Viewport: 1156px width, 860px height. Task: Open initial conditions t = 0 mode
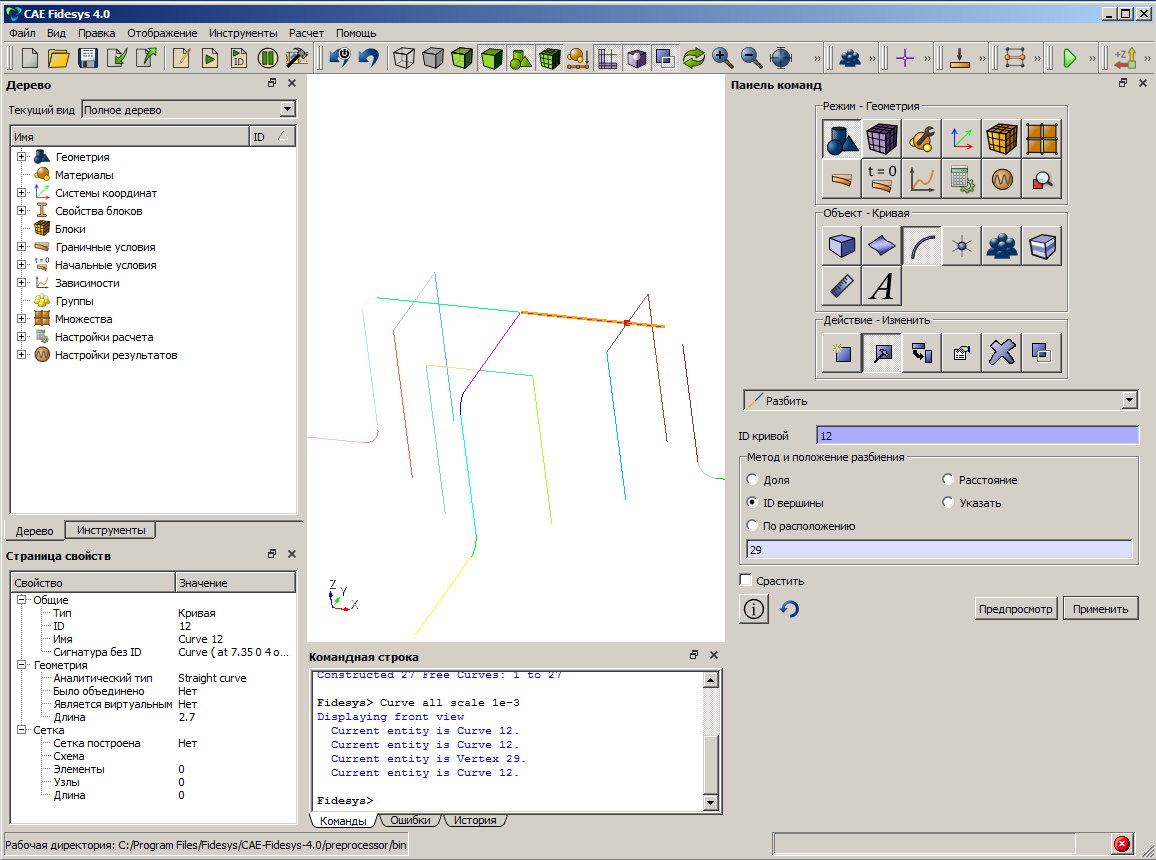point(882,178)
